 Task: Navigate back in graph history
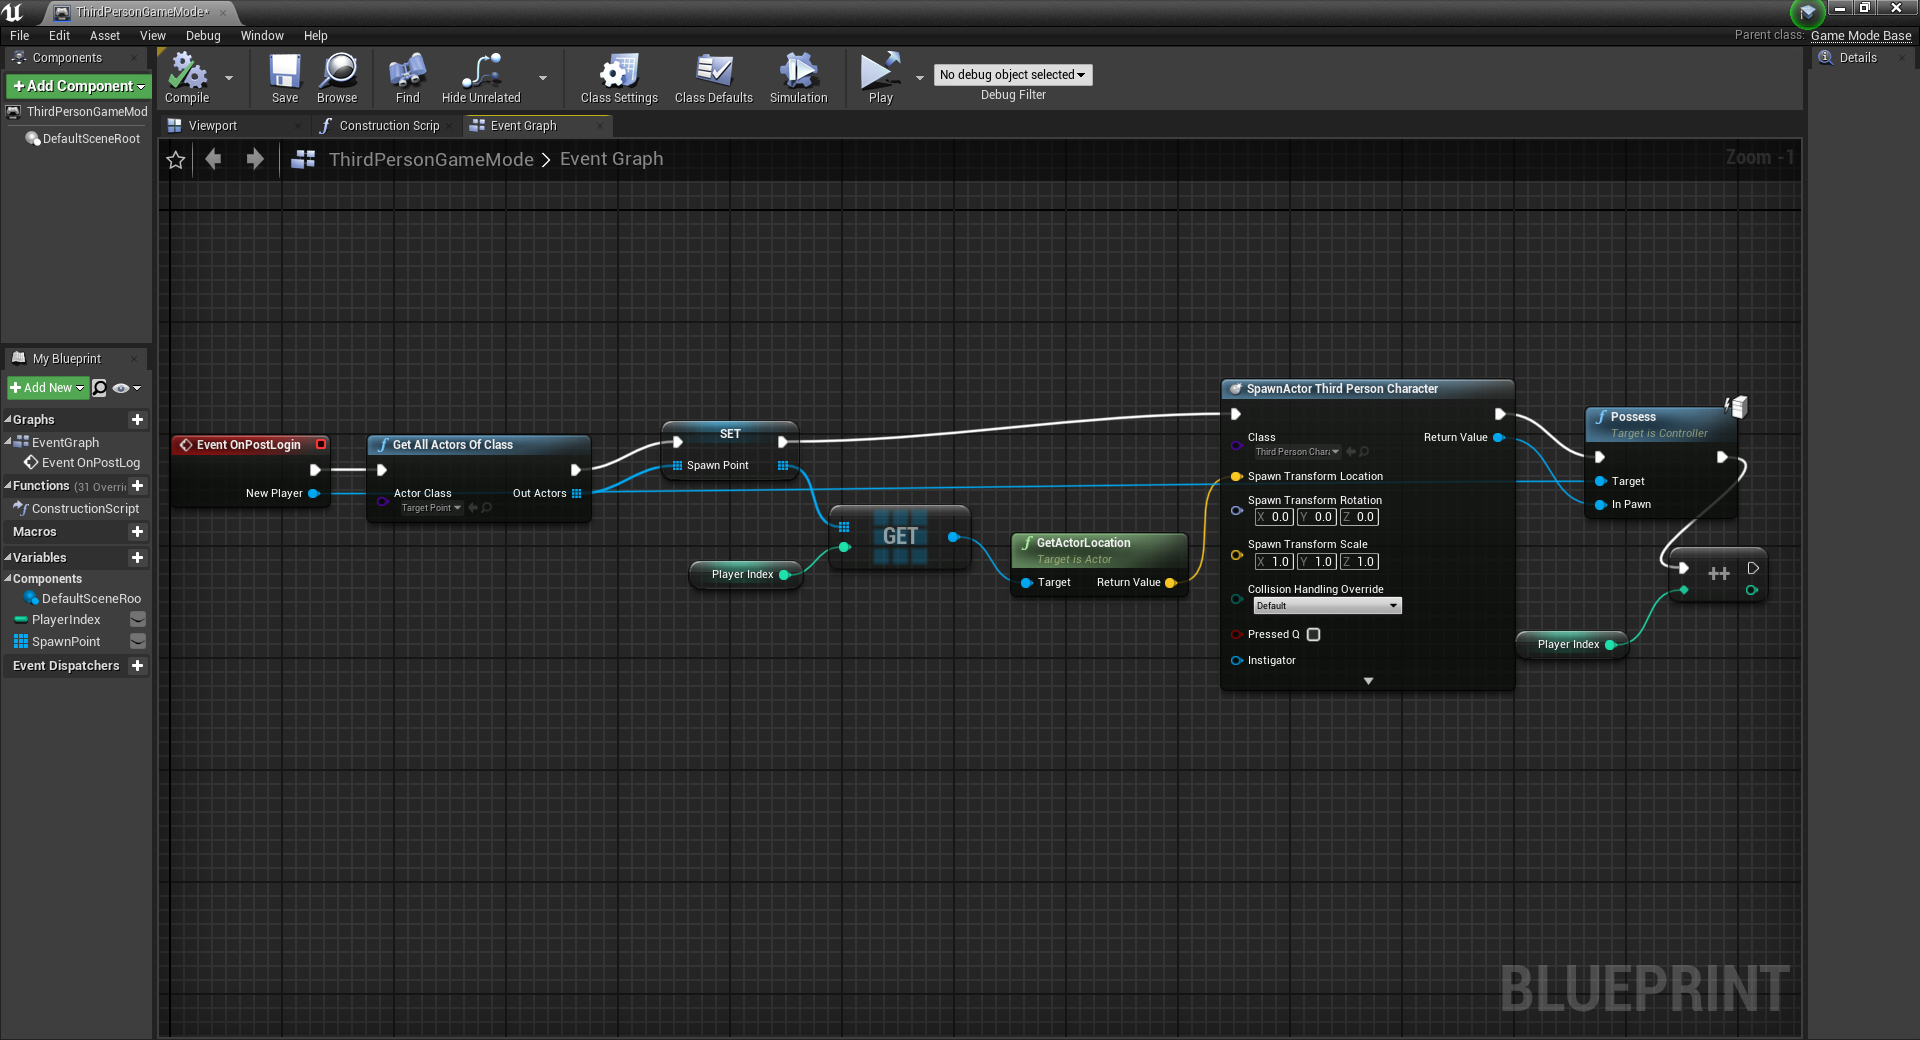[x=213, y=159]
